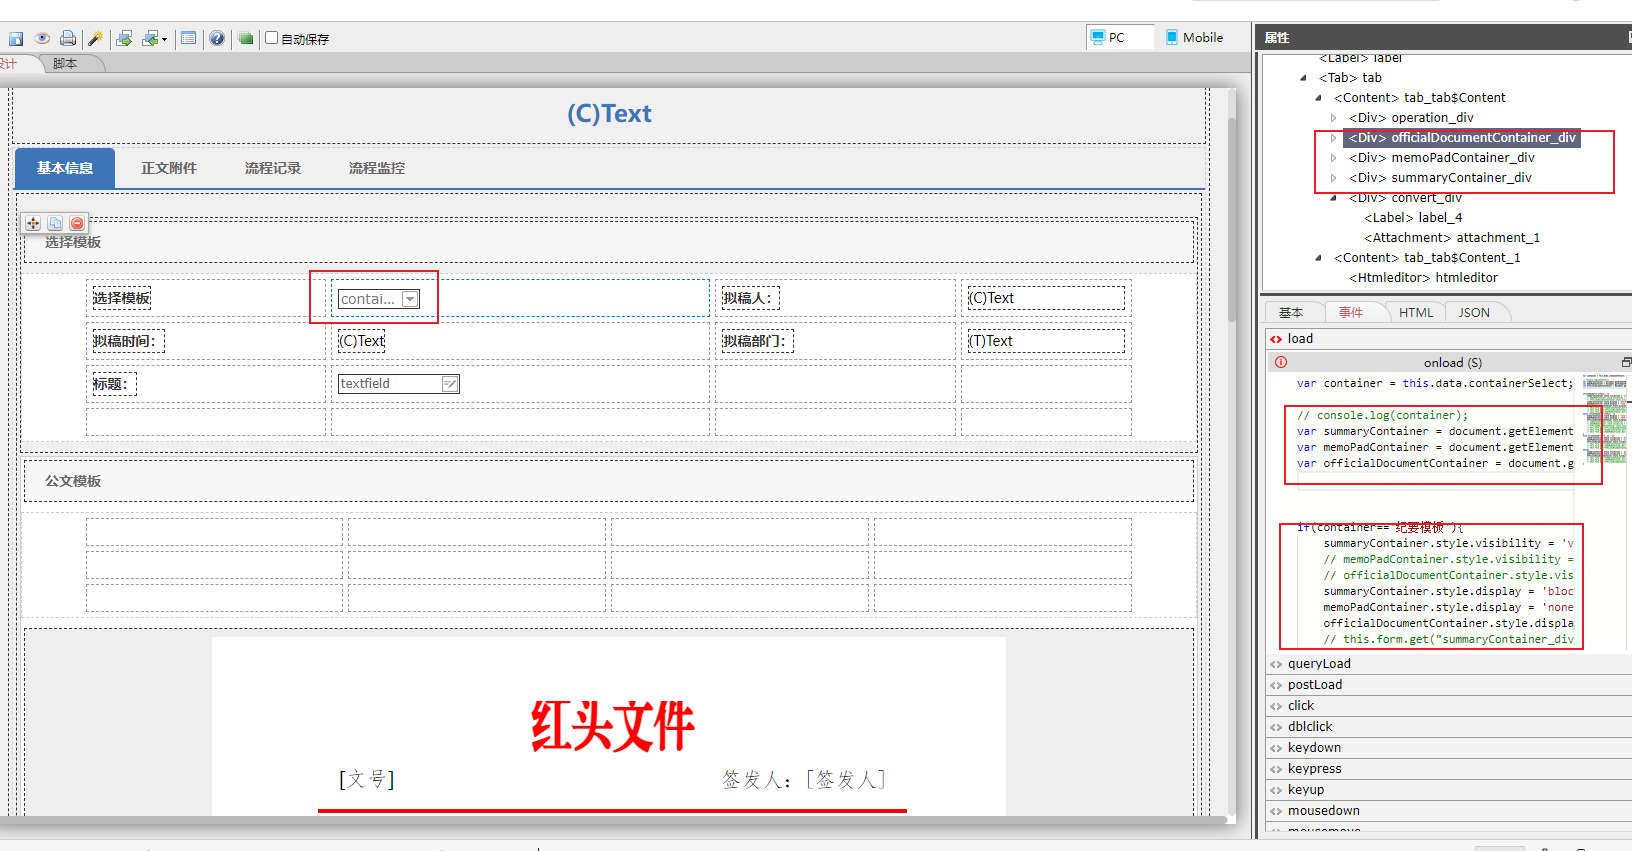1632x851 pixels.
Task: Open the JSON properties tab
Action: 1474,313
